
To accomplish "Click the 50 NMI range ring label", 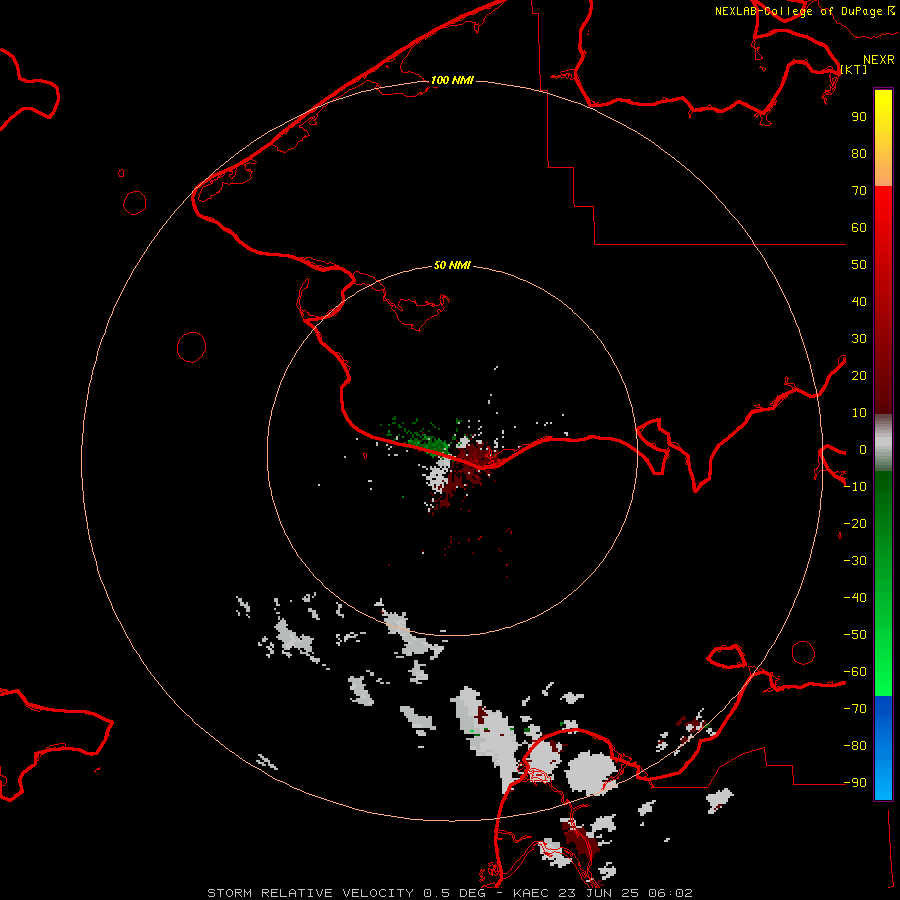I will (x=452, y=265).
